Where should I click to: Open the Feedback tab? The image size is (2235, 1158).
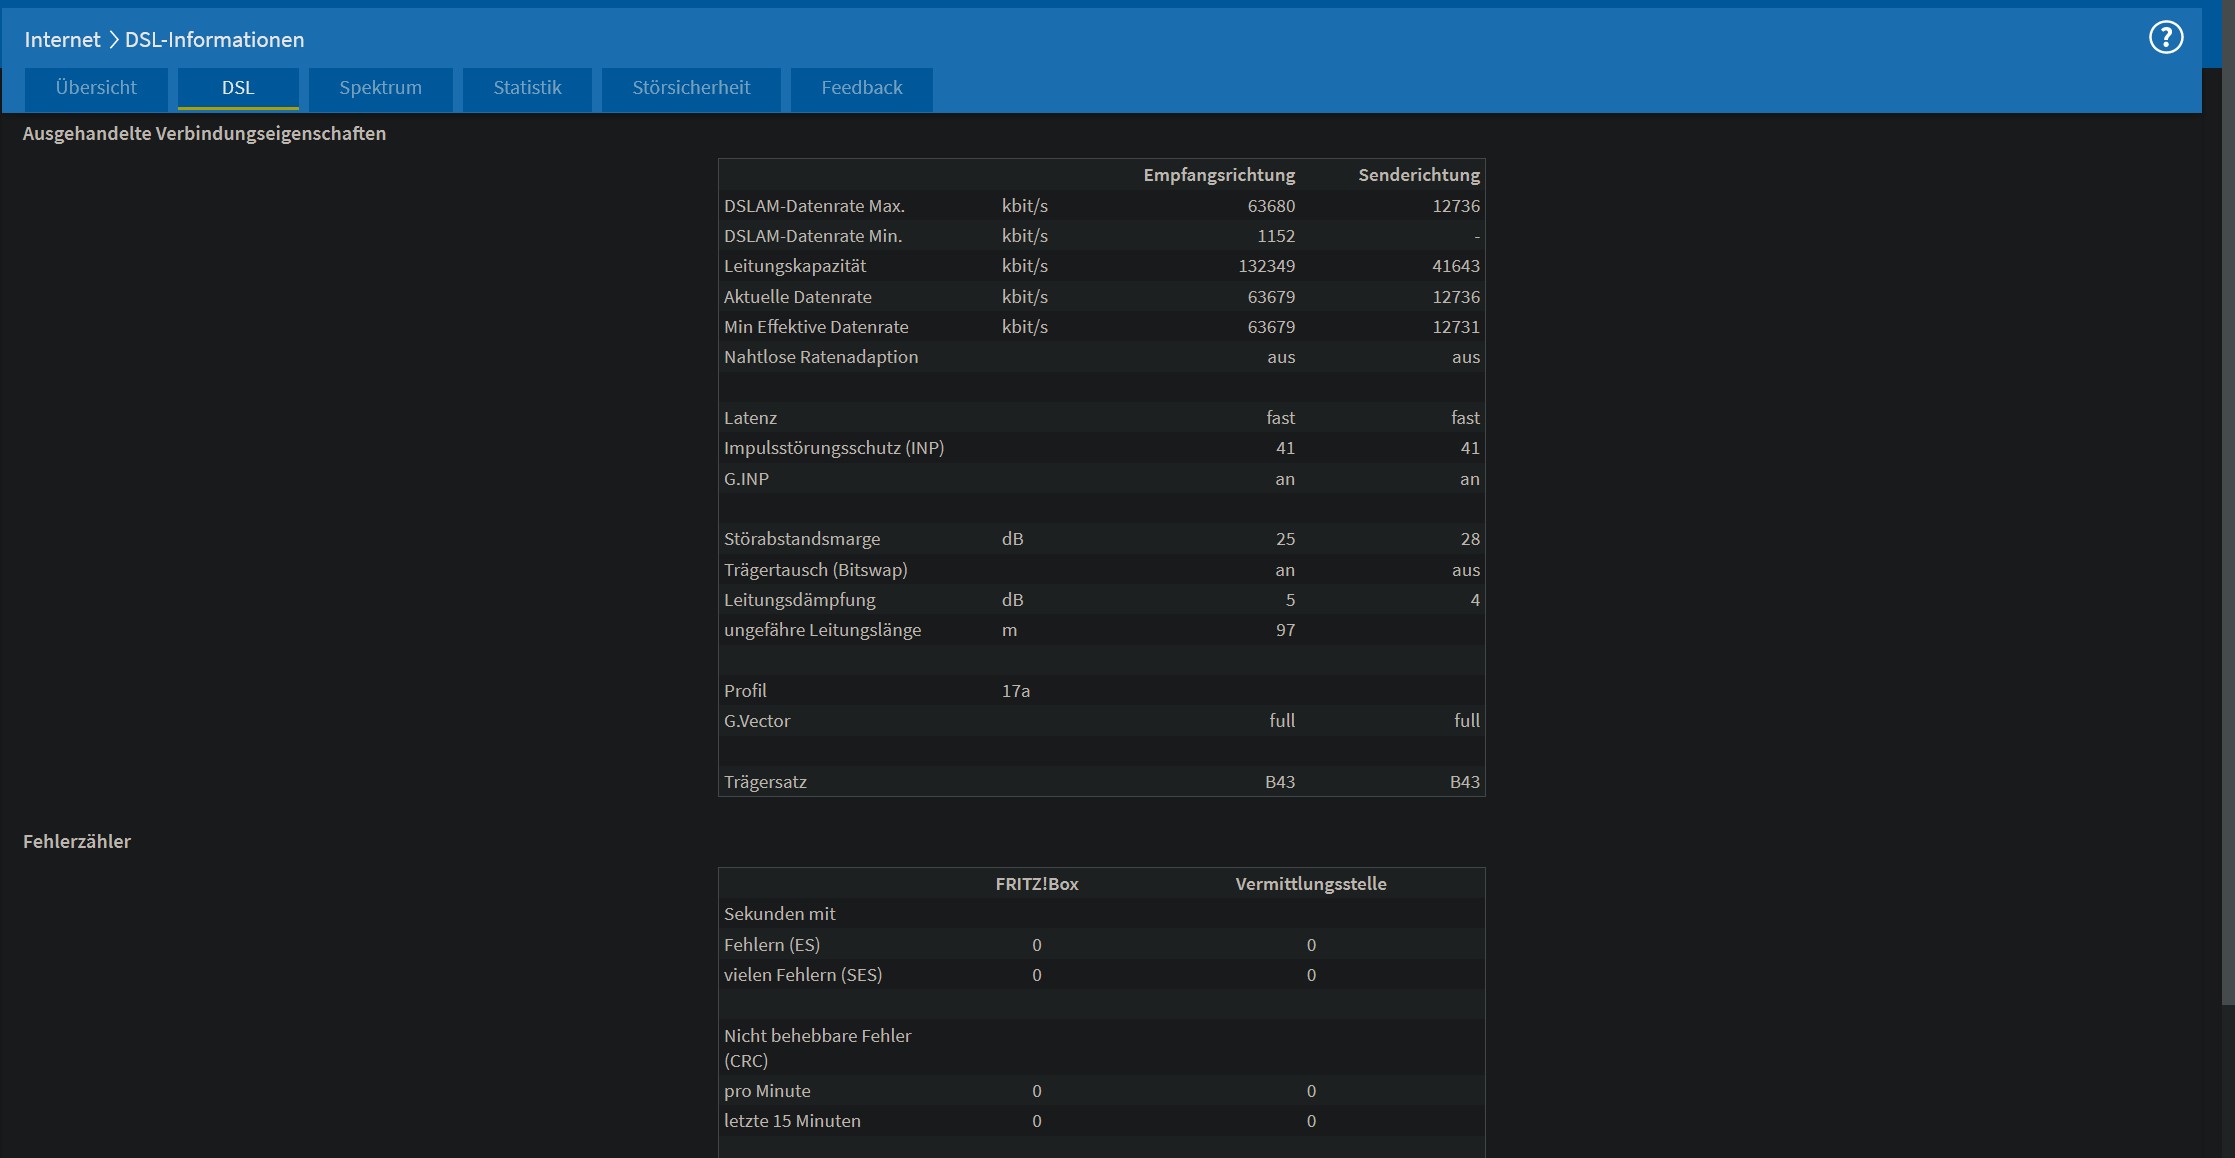tap(861, 88)
